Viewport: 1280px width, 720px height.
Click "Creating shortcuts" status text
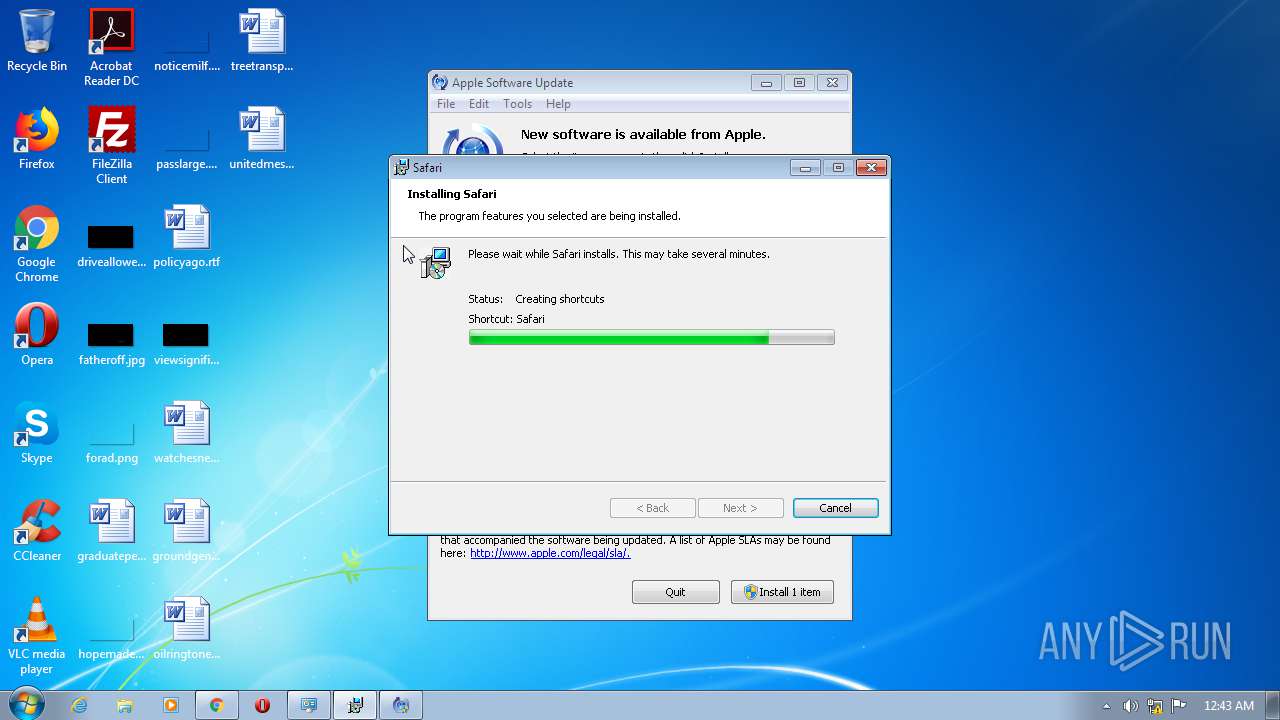(x=560, y=299)
